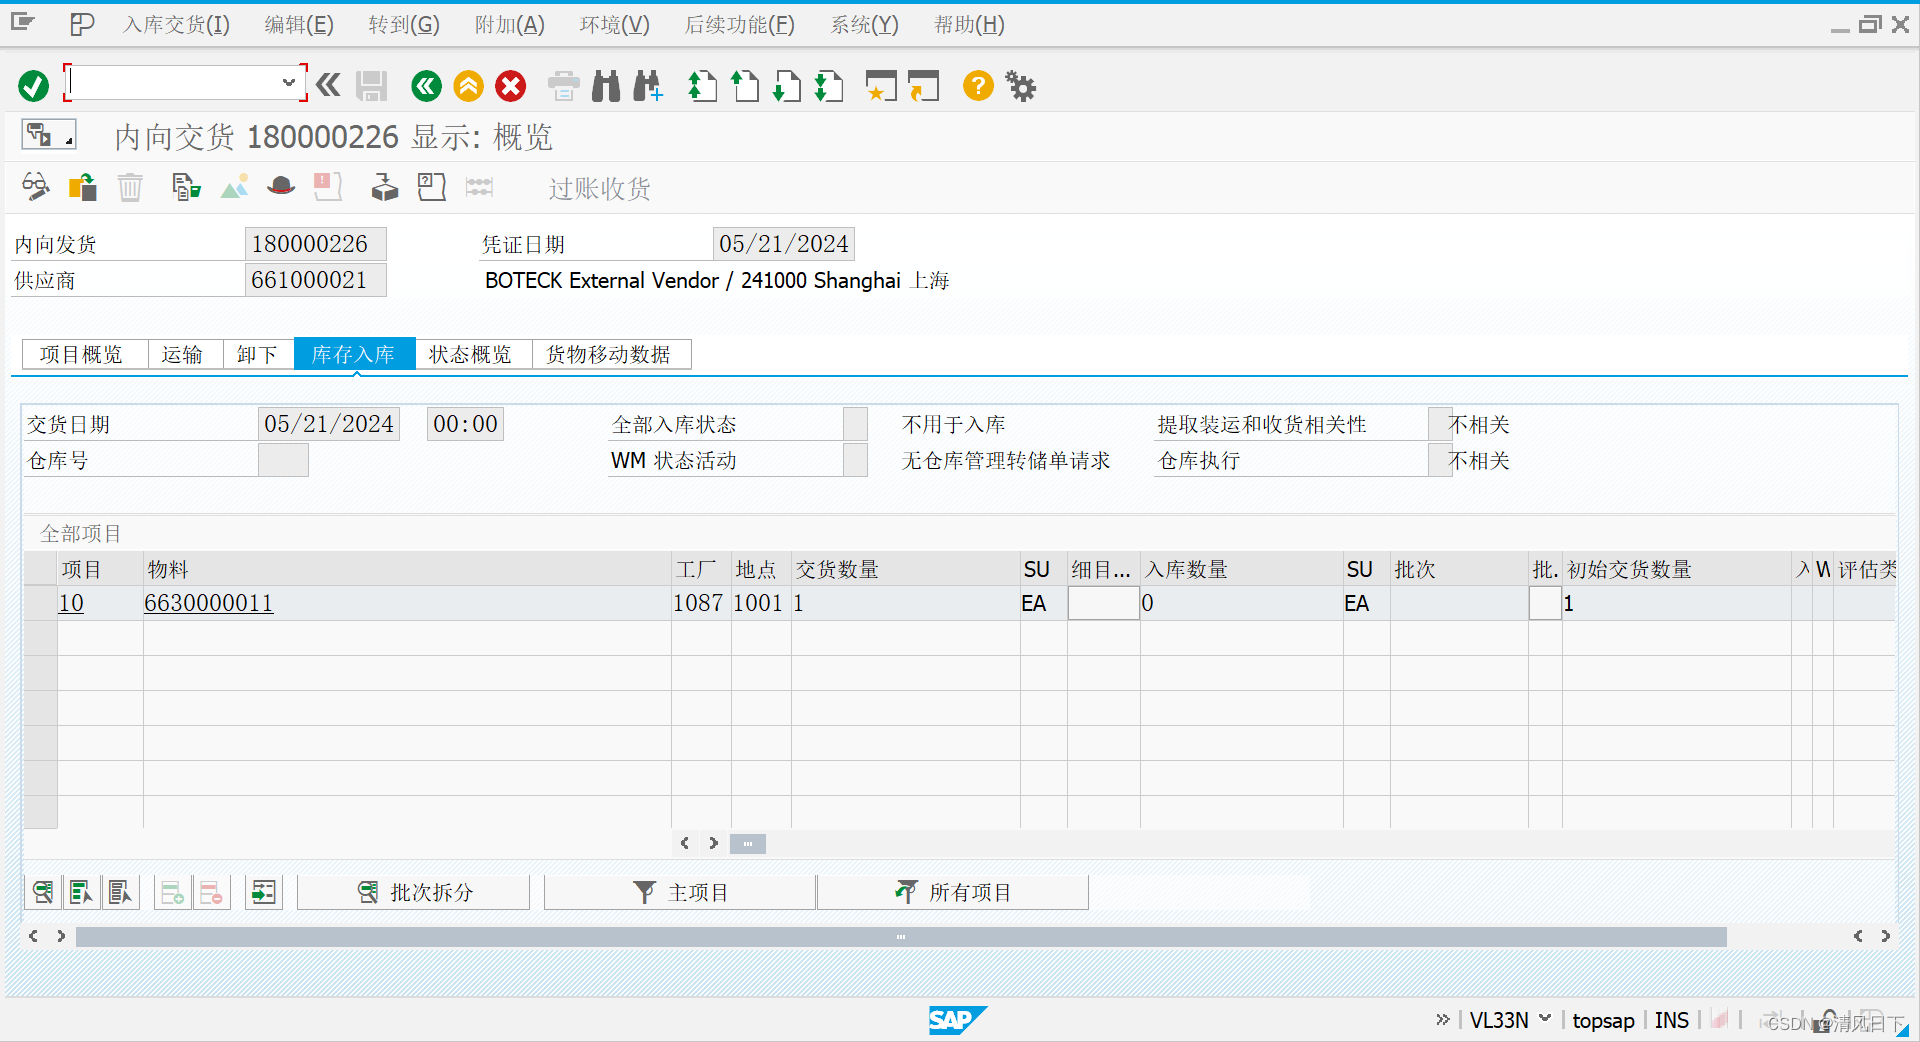Viewport: 1920px width, 1042px height.
Task: Click the yellow Exit up-arrow icon
Action: [468, 86]
